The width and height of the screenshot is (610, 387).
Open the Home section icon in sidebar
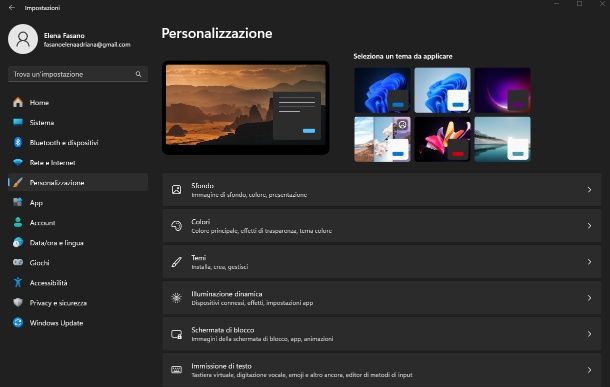(x=18, y=102)
